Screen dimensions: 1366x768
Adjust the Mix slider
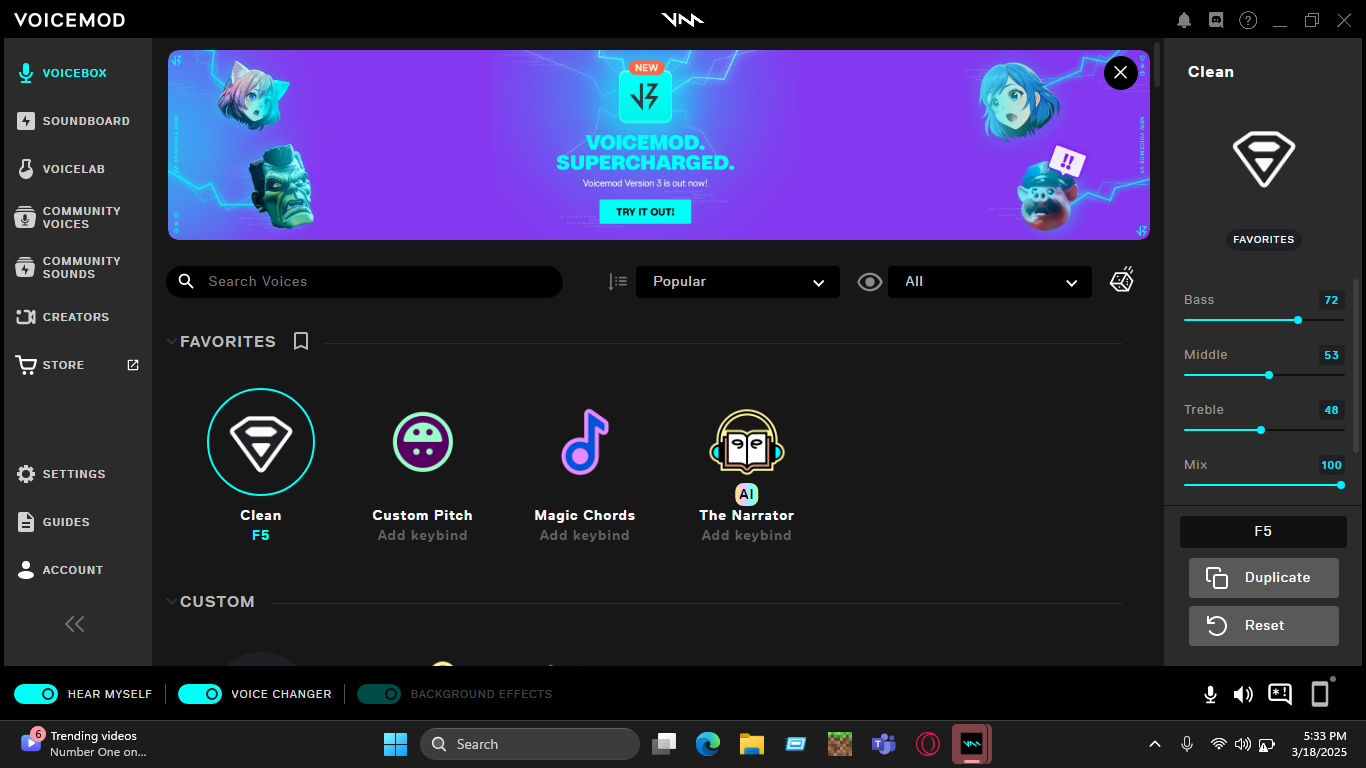1264,485
